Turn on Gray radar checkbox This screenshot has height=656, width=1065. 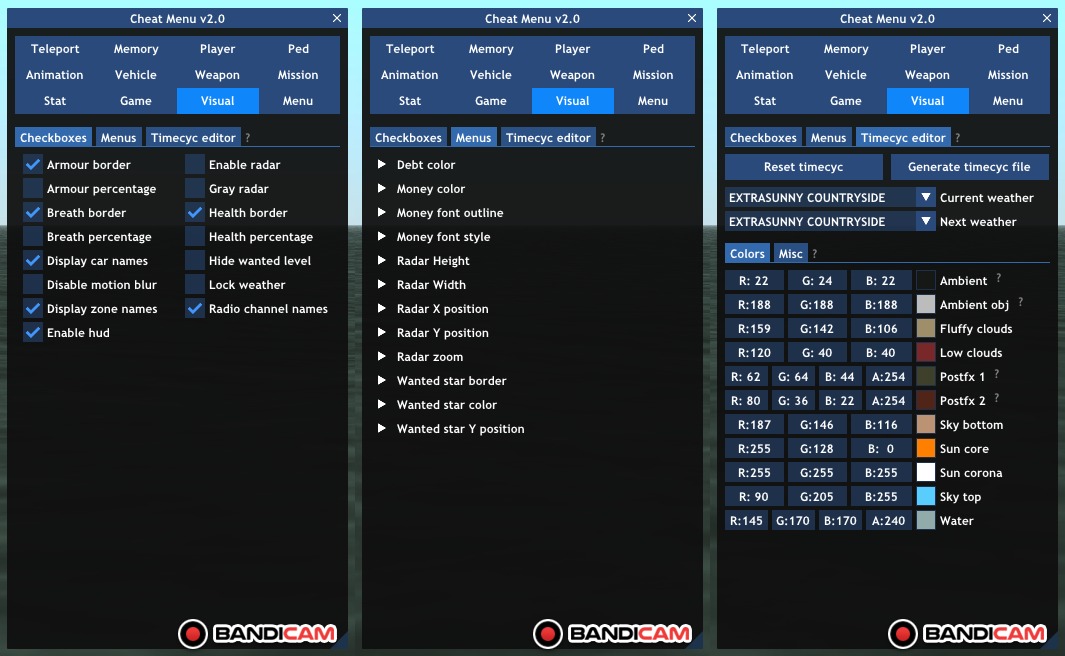click(195, 188)
